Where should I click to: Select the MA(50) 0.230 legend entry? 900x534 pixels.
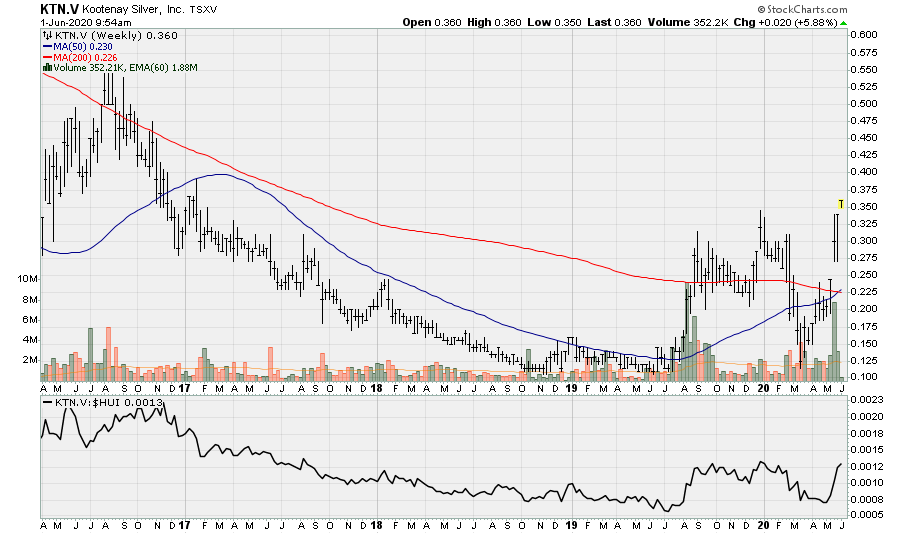coord(83,47)
